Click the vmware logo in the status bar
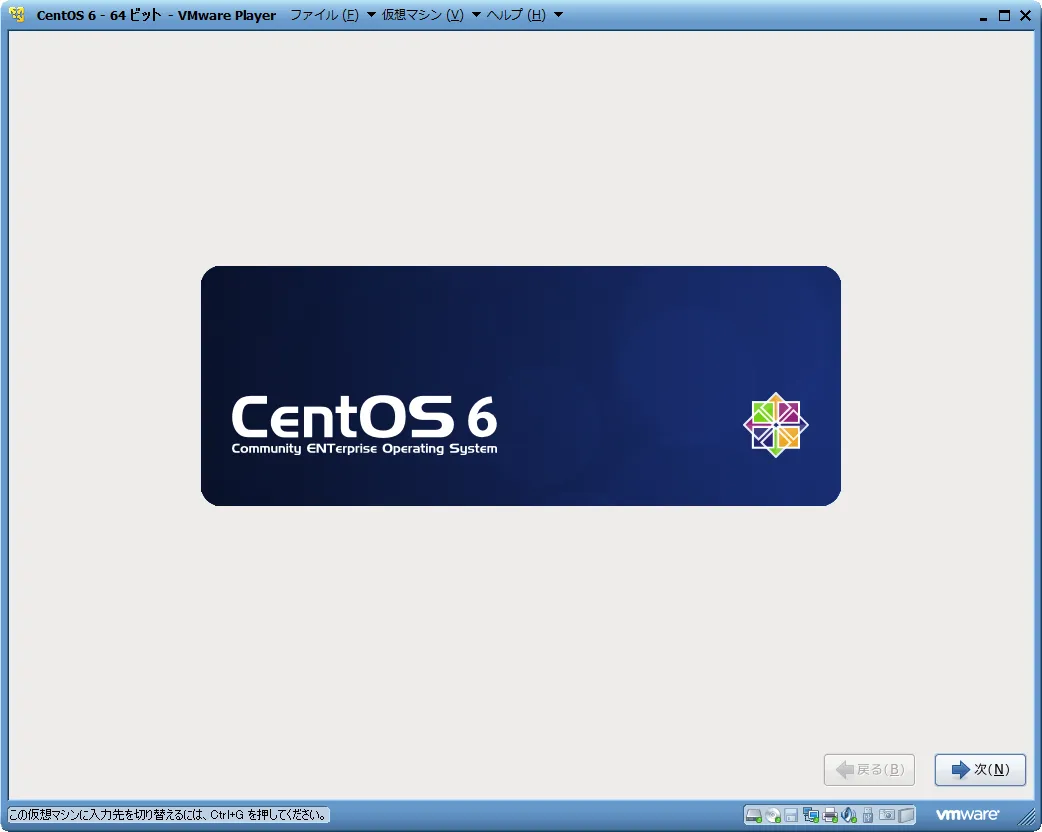Screen dimensions: 1042x832 click(967, 815)
